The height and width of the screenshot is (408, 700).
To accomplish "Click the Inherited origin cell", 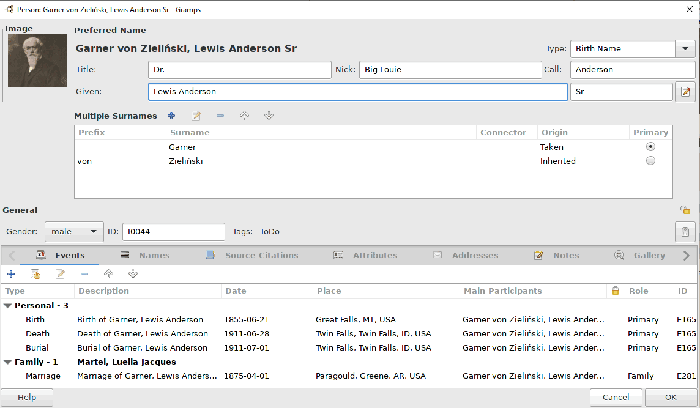I will (558, 161).
